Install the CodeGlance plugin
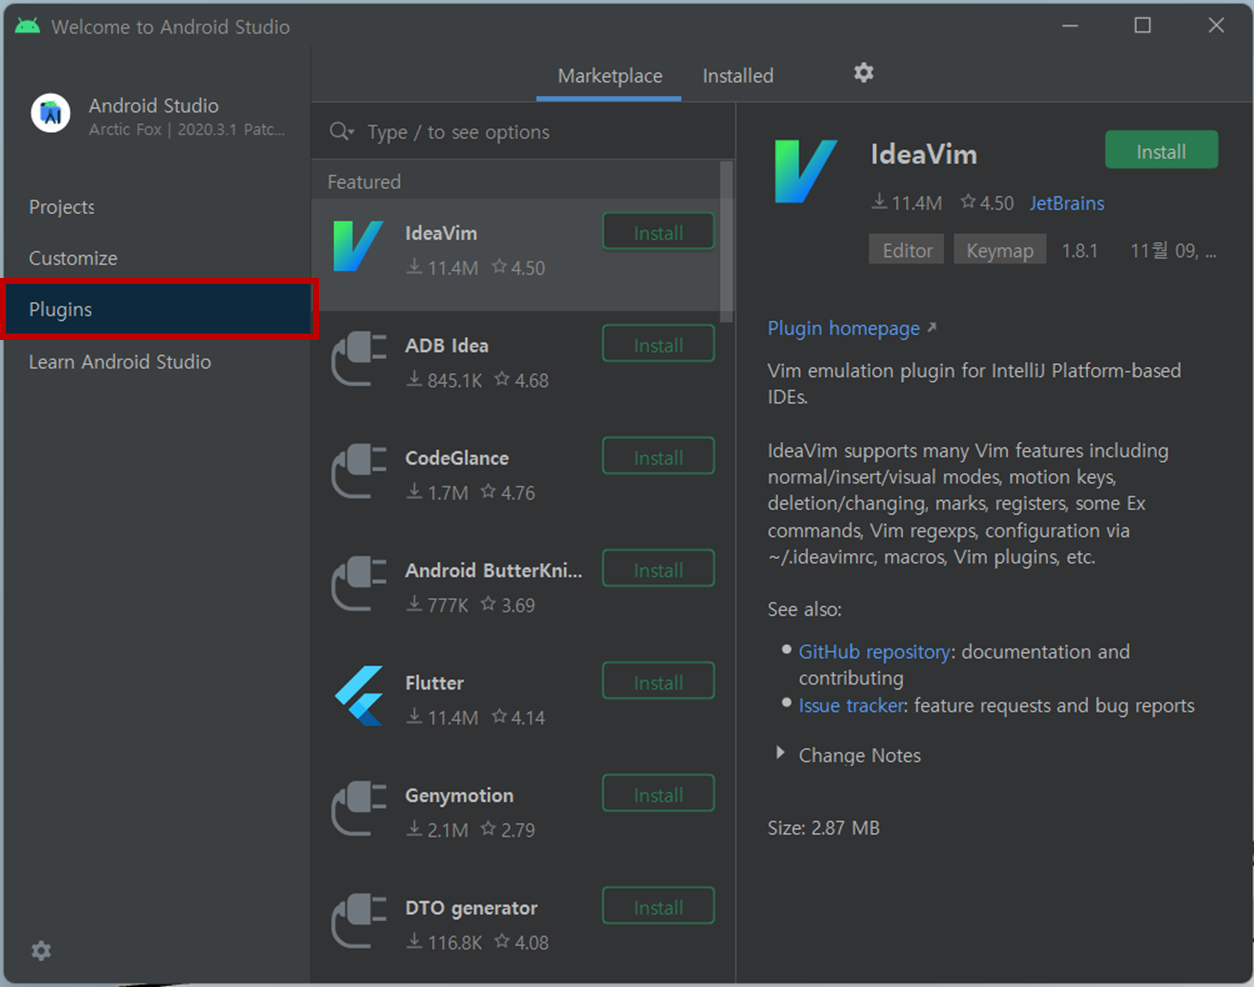This screenshot has width=1254, height=987. click(658, 457)
